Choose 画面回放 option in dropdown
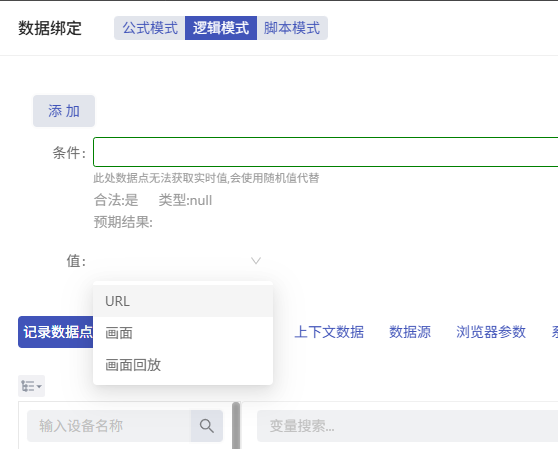The image size is (558, 449). point(183,365)
